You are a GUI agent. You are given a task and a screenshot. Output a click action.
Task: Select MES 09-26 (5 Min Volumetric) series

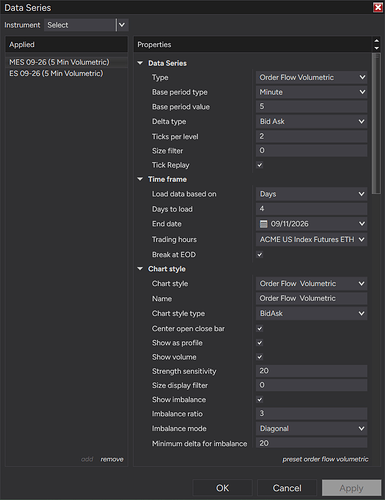pos(66,62)
